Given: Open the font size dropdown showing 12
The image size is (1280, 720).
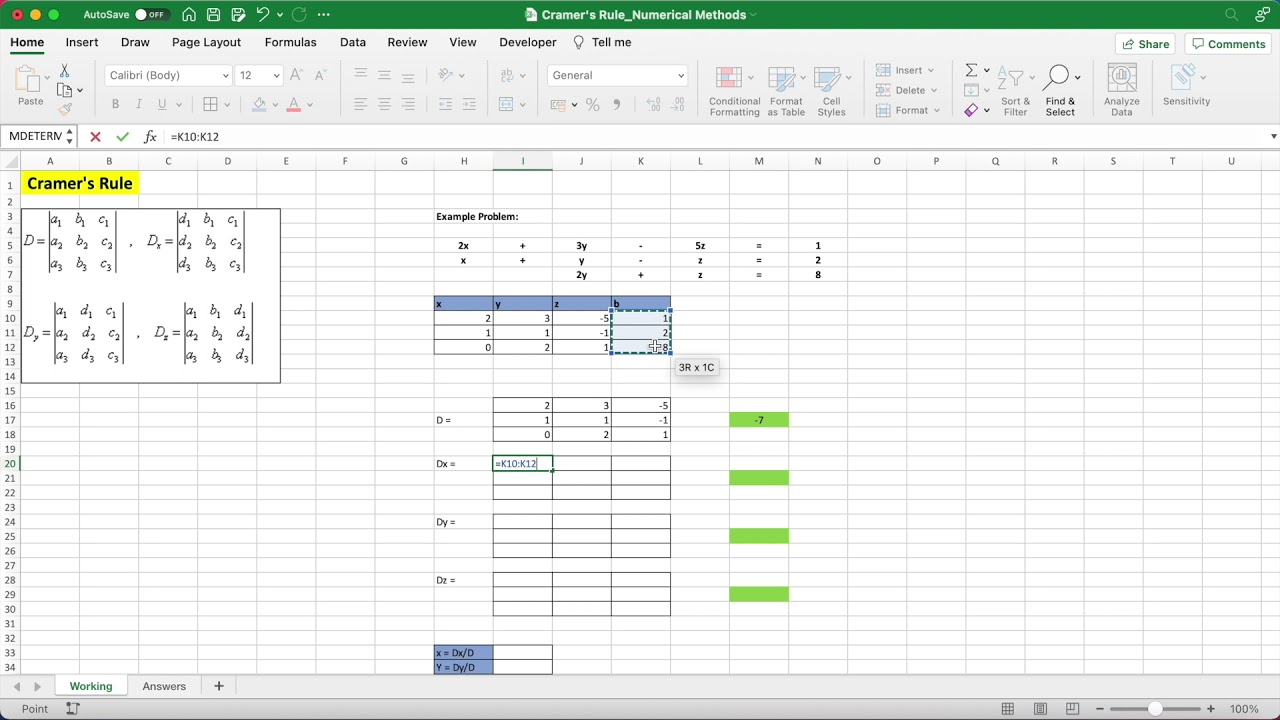Looking at the screenshot, I should click(259, 75).
